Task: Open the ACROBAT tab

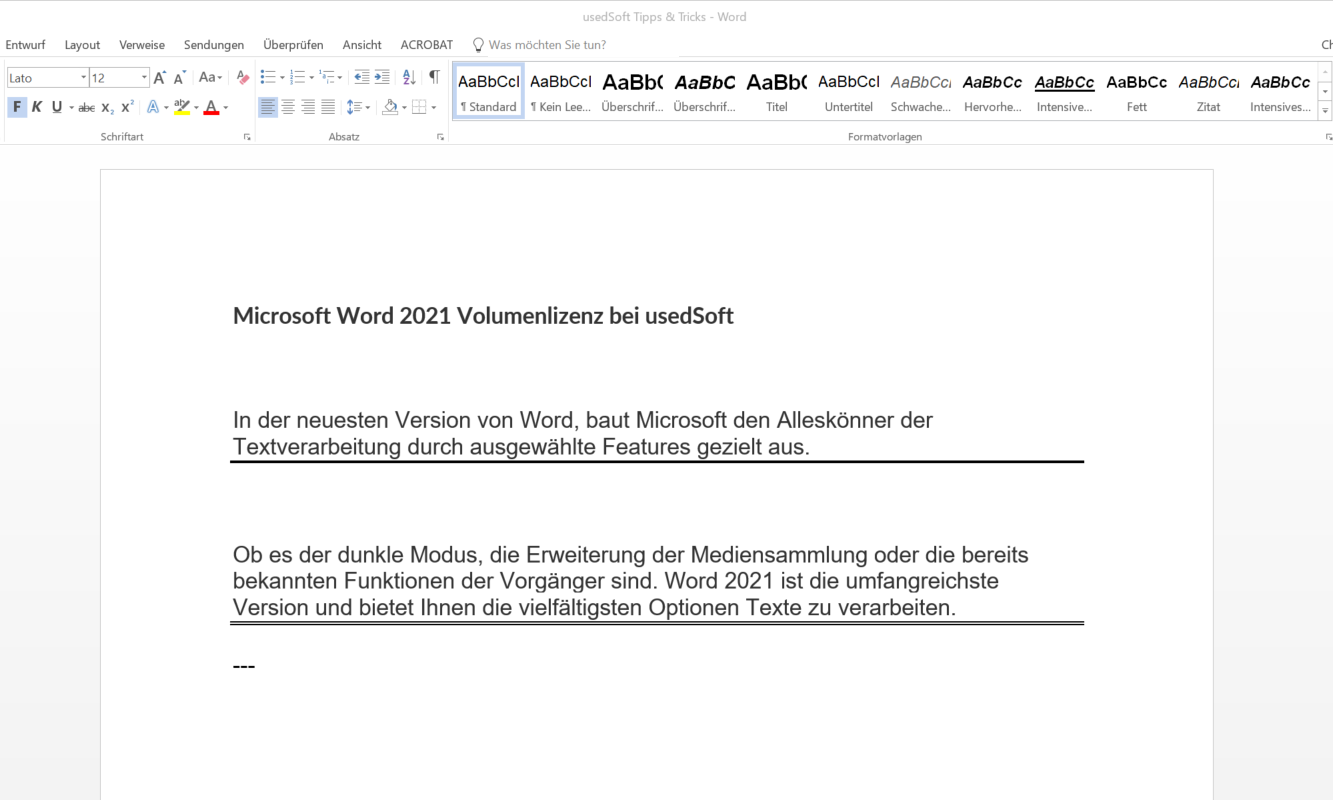Action: [x=427, y=45]
